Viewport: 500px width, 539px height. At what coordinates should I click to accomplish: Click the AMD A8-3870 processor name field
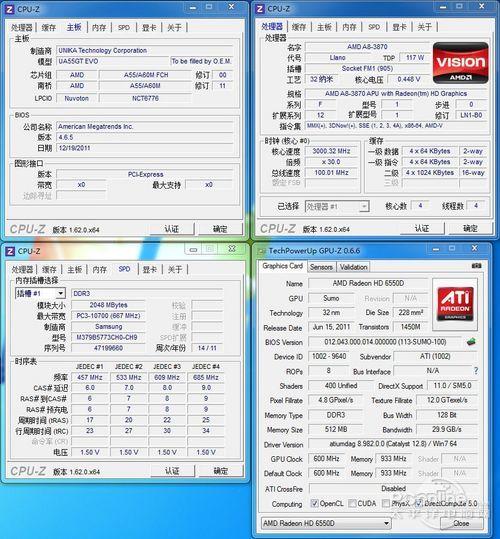367,47
